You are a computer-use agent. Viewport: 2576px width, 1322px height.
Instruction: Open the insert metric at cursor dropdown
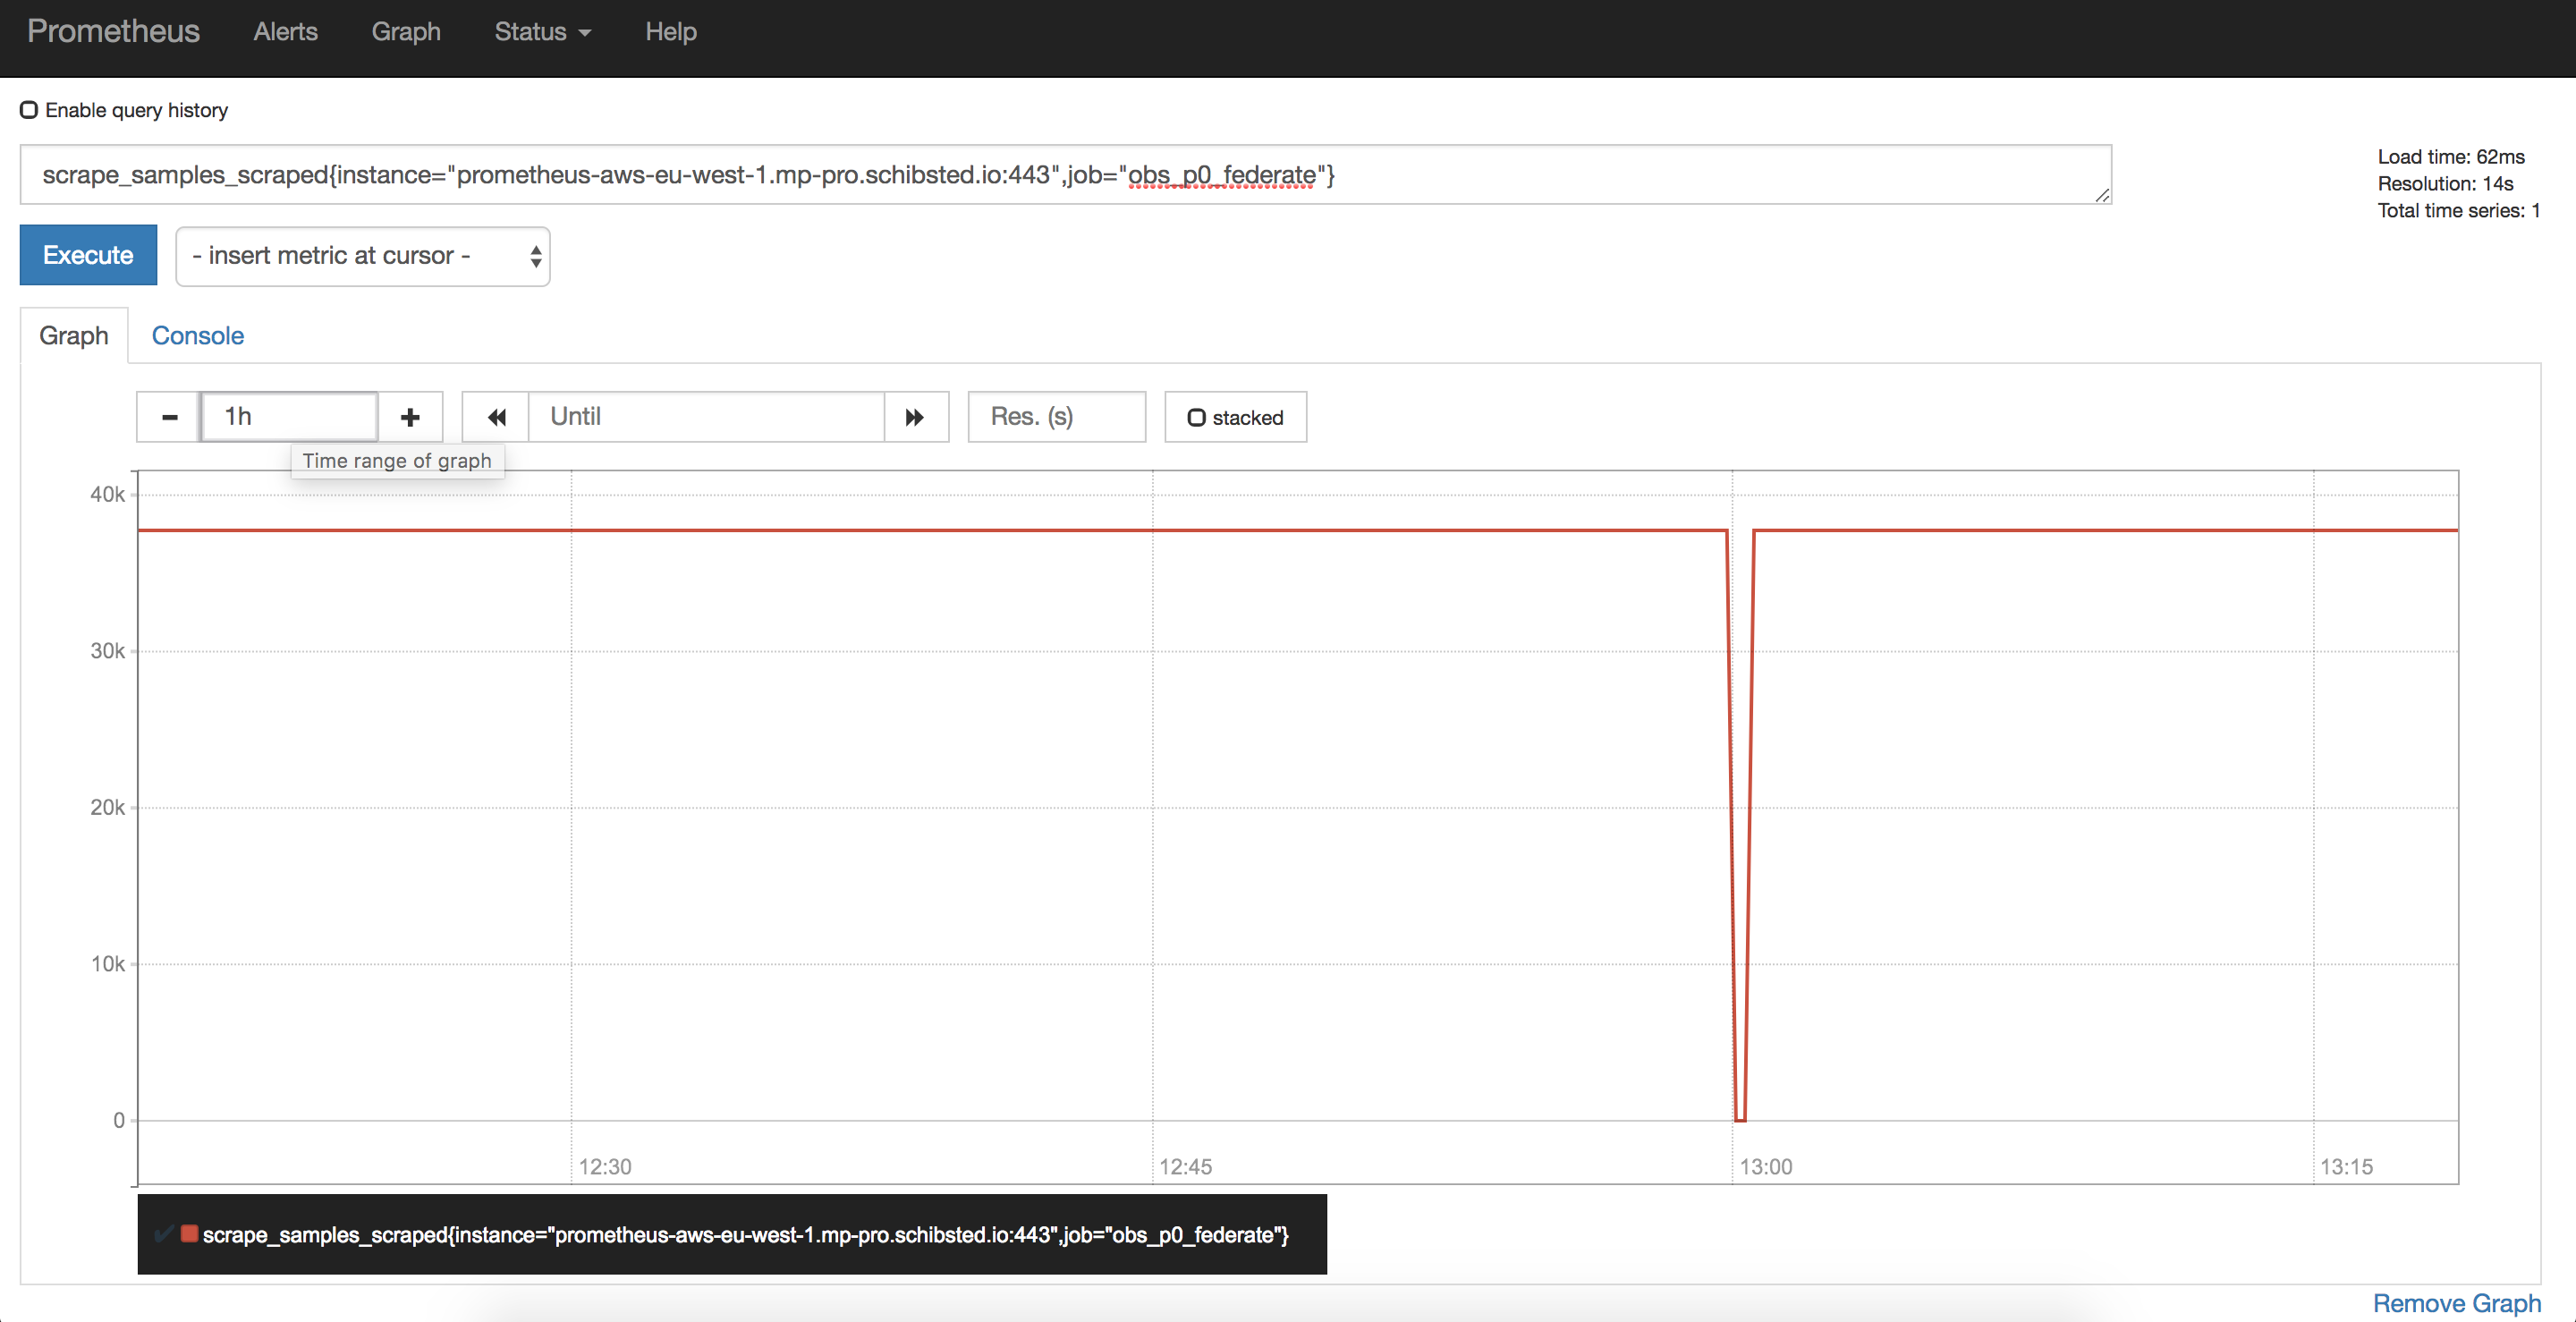coord(363,256)
